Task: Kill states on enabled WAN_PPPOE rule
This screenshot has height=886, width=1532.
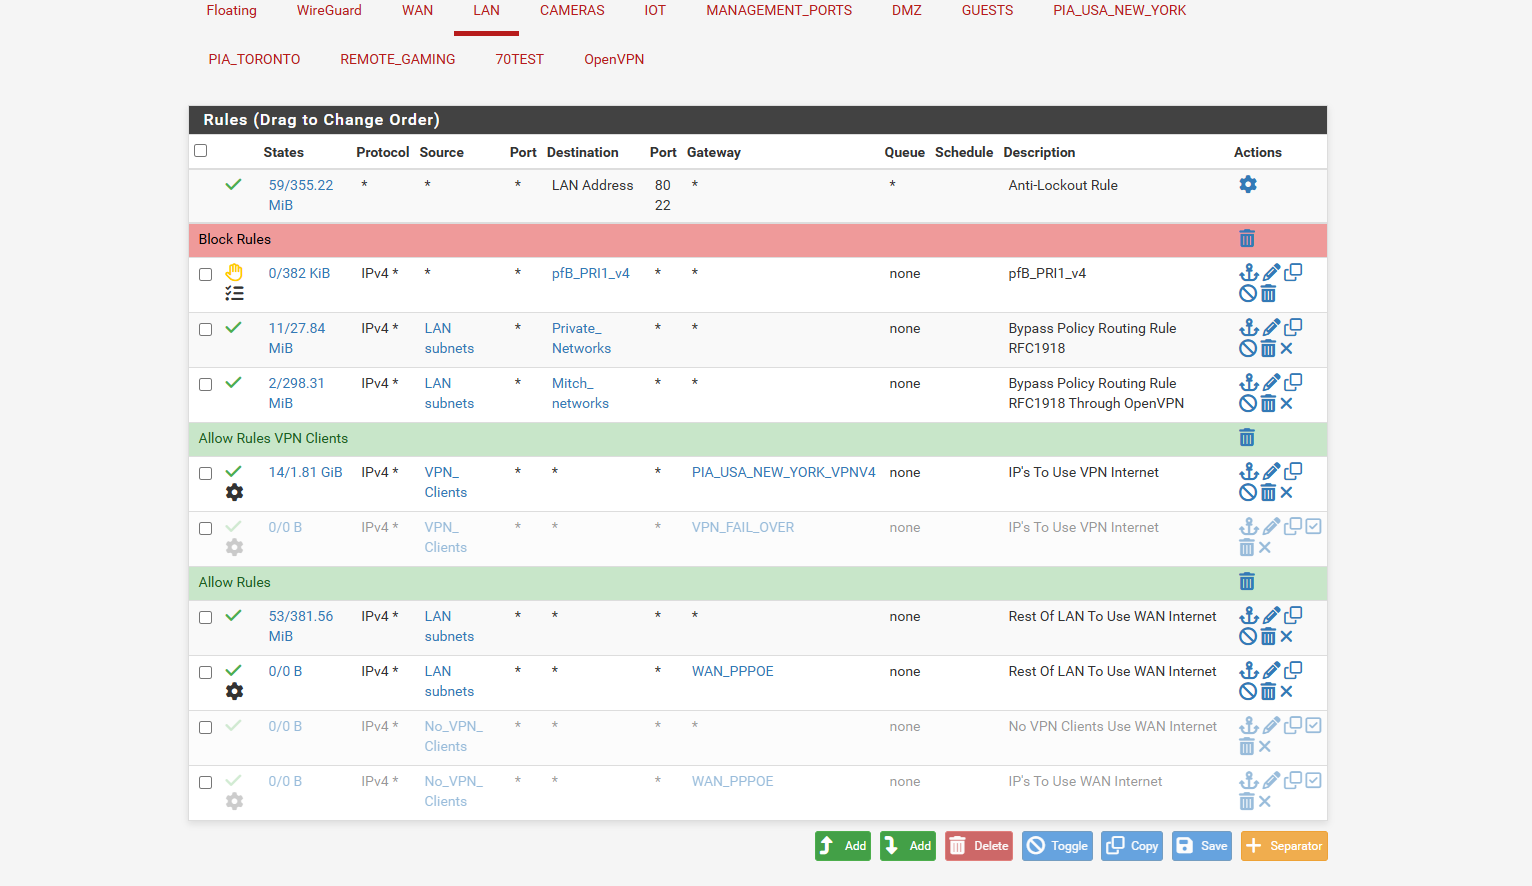Action: tap(1287, 691)
